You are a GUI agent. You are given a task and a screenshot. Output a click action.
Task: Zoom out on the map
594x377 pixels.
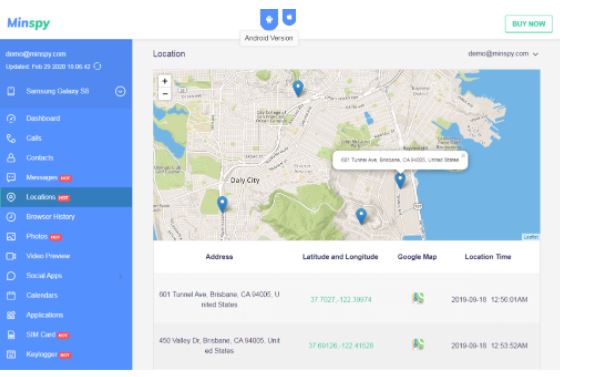click(165, 94)
